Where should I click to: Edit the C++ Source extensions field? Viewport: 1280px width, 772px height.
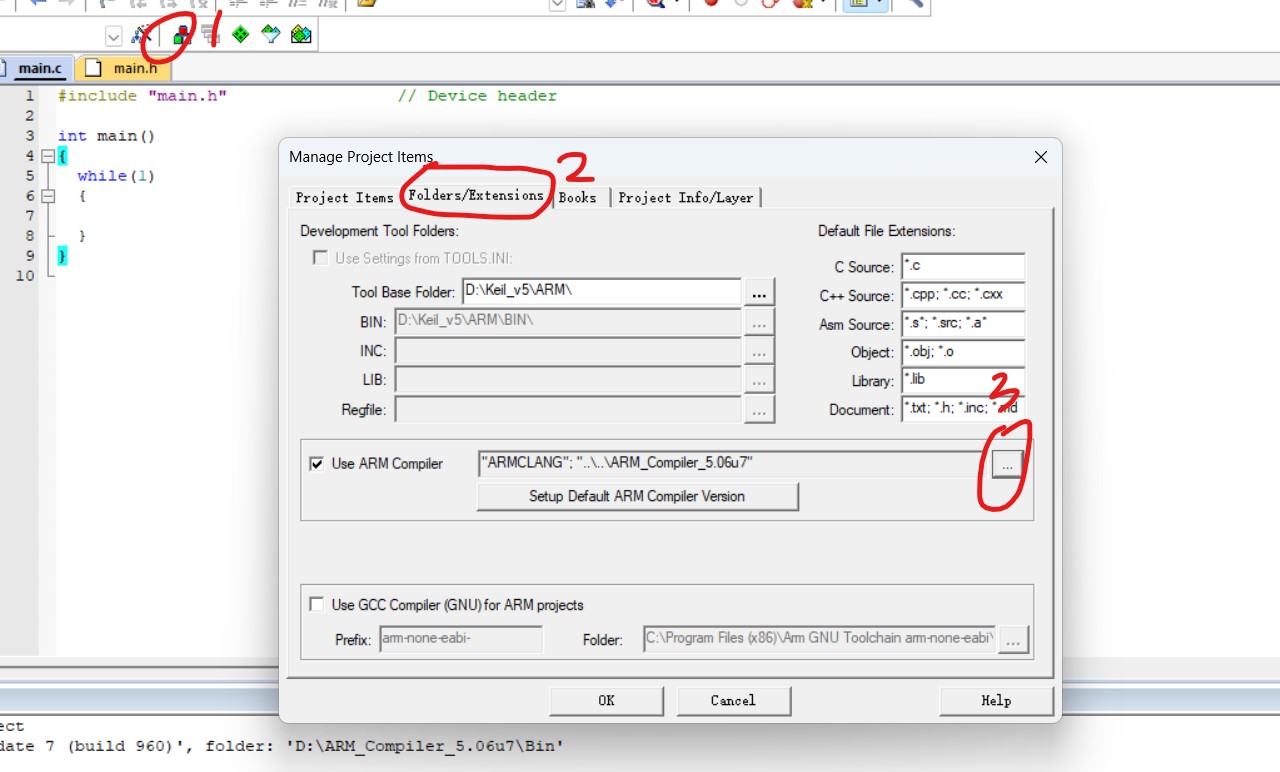963,295
